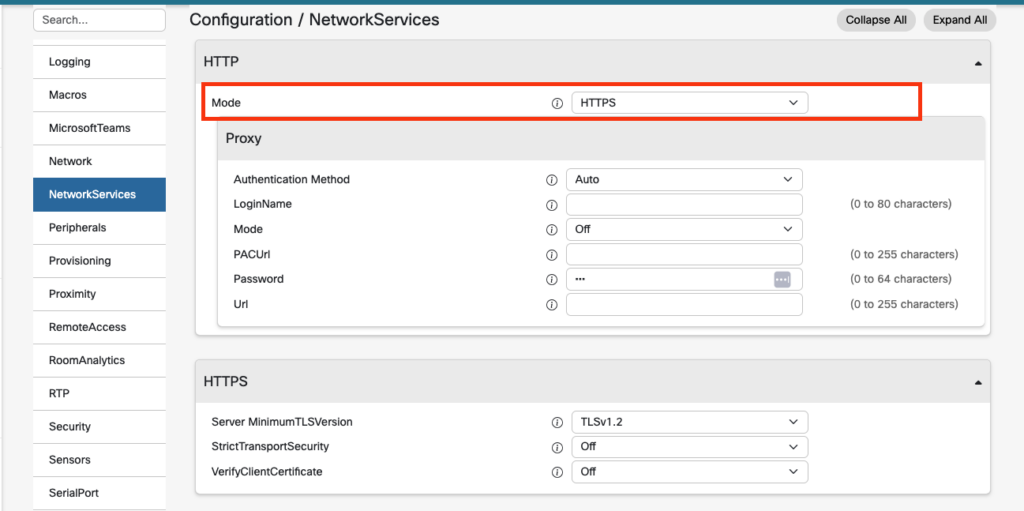1024x511 pixels.
Task: Select Proximity in the sidebar
Action: coord(99,295)
